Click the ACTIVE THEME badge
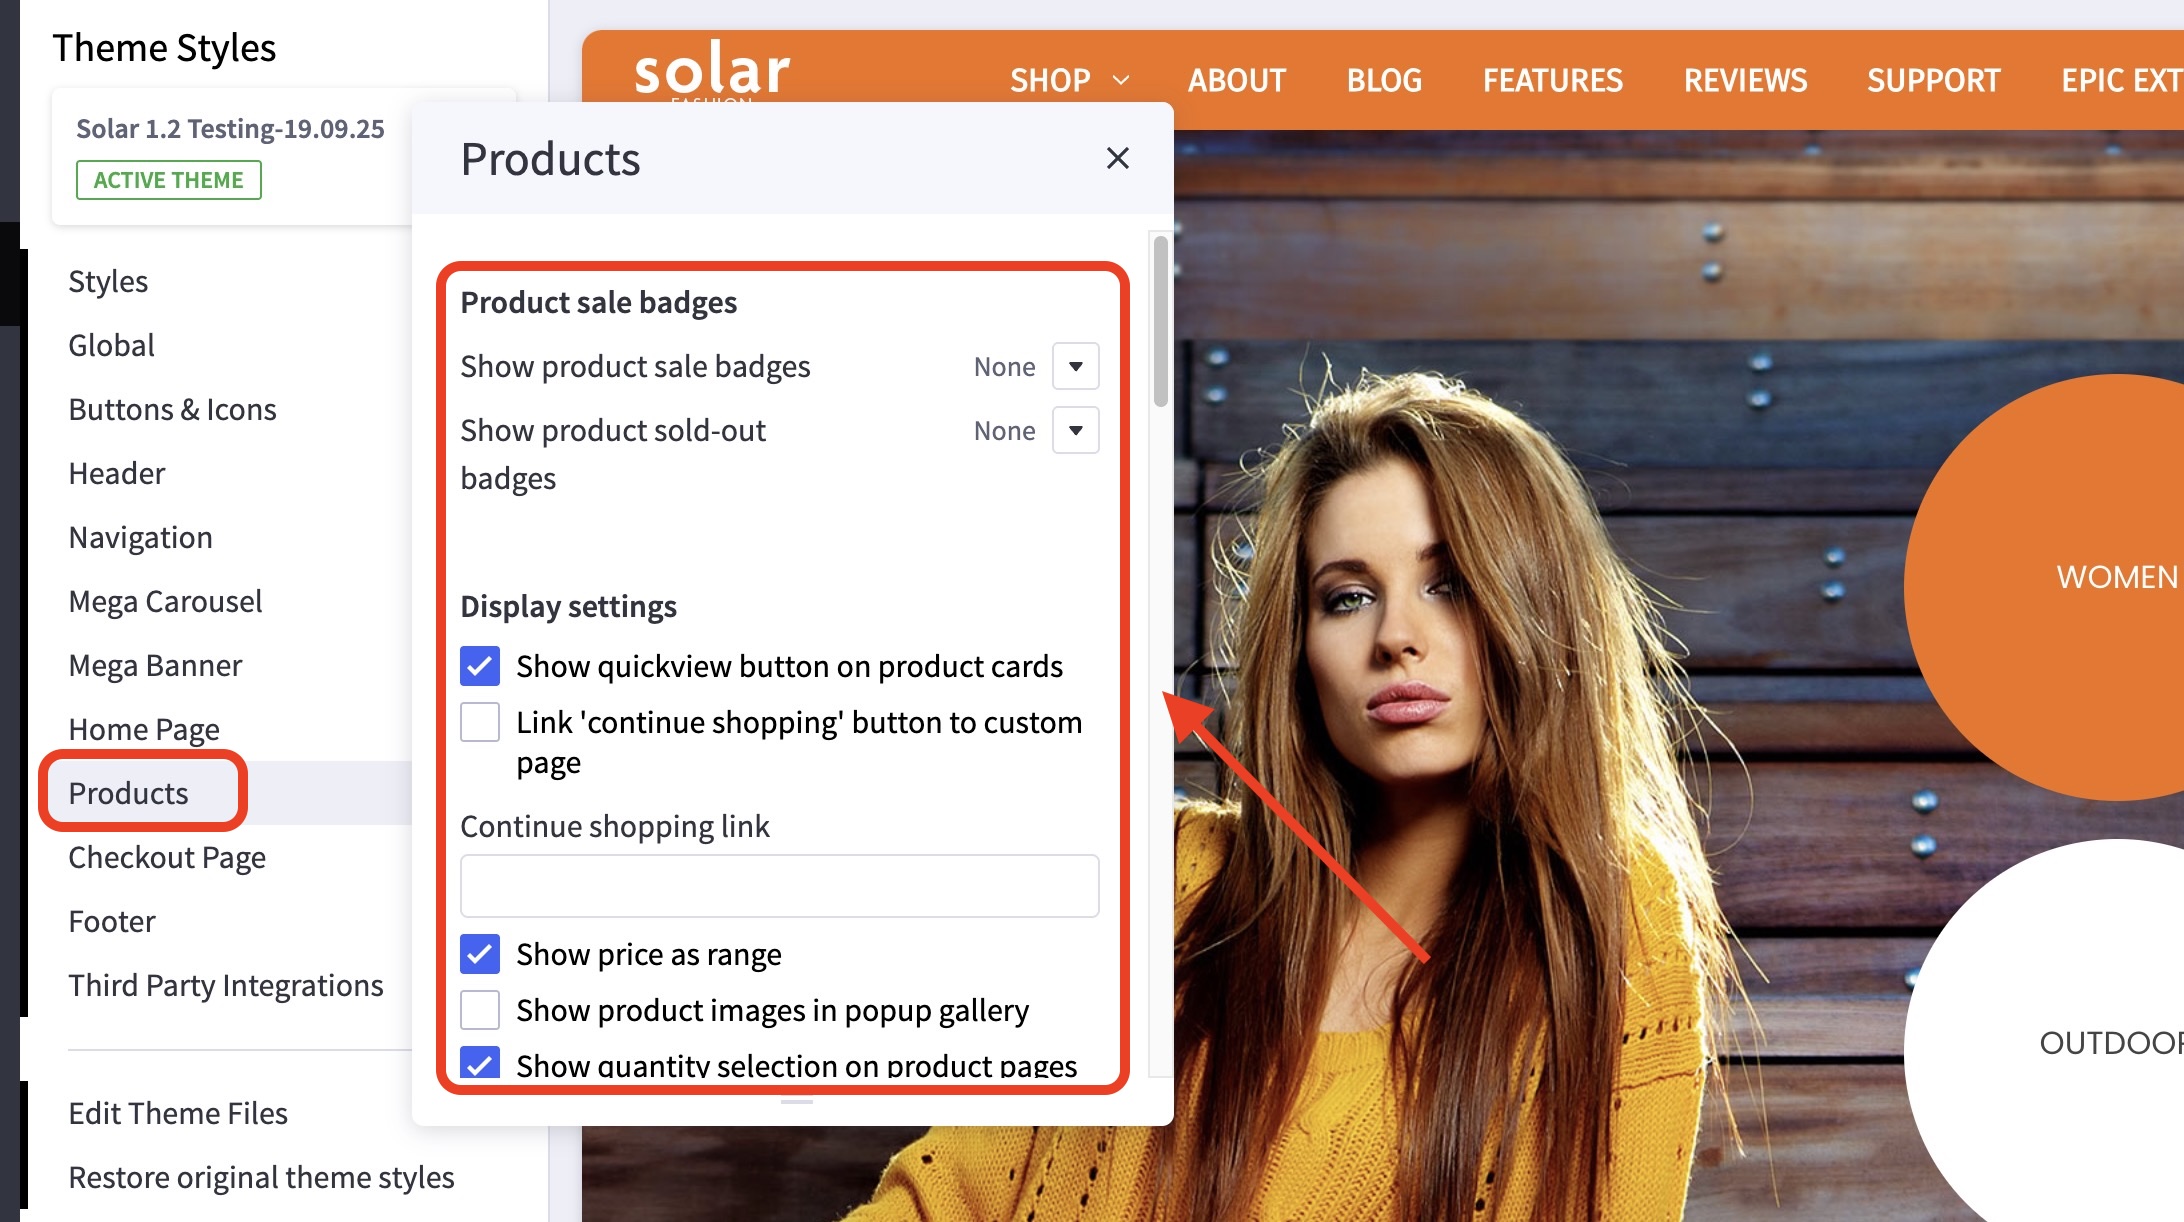The width and height of the screenshot is (2184, 1222). pos(168,180)
